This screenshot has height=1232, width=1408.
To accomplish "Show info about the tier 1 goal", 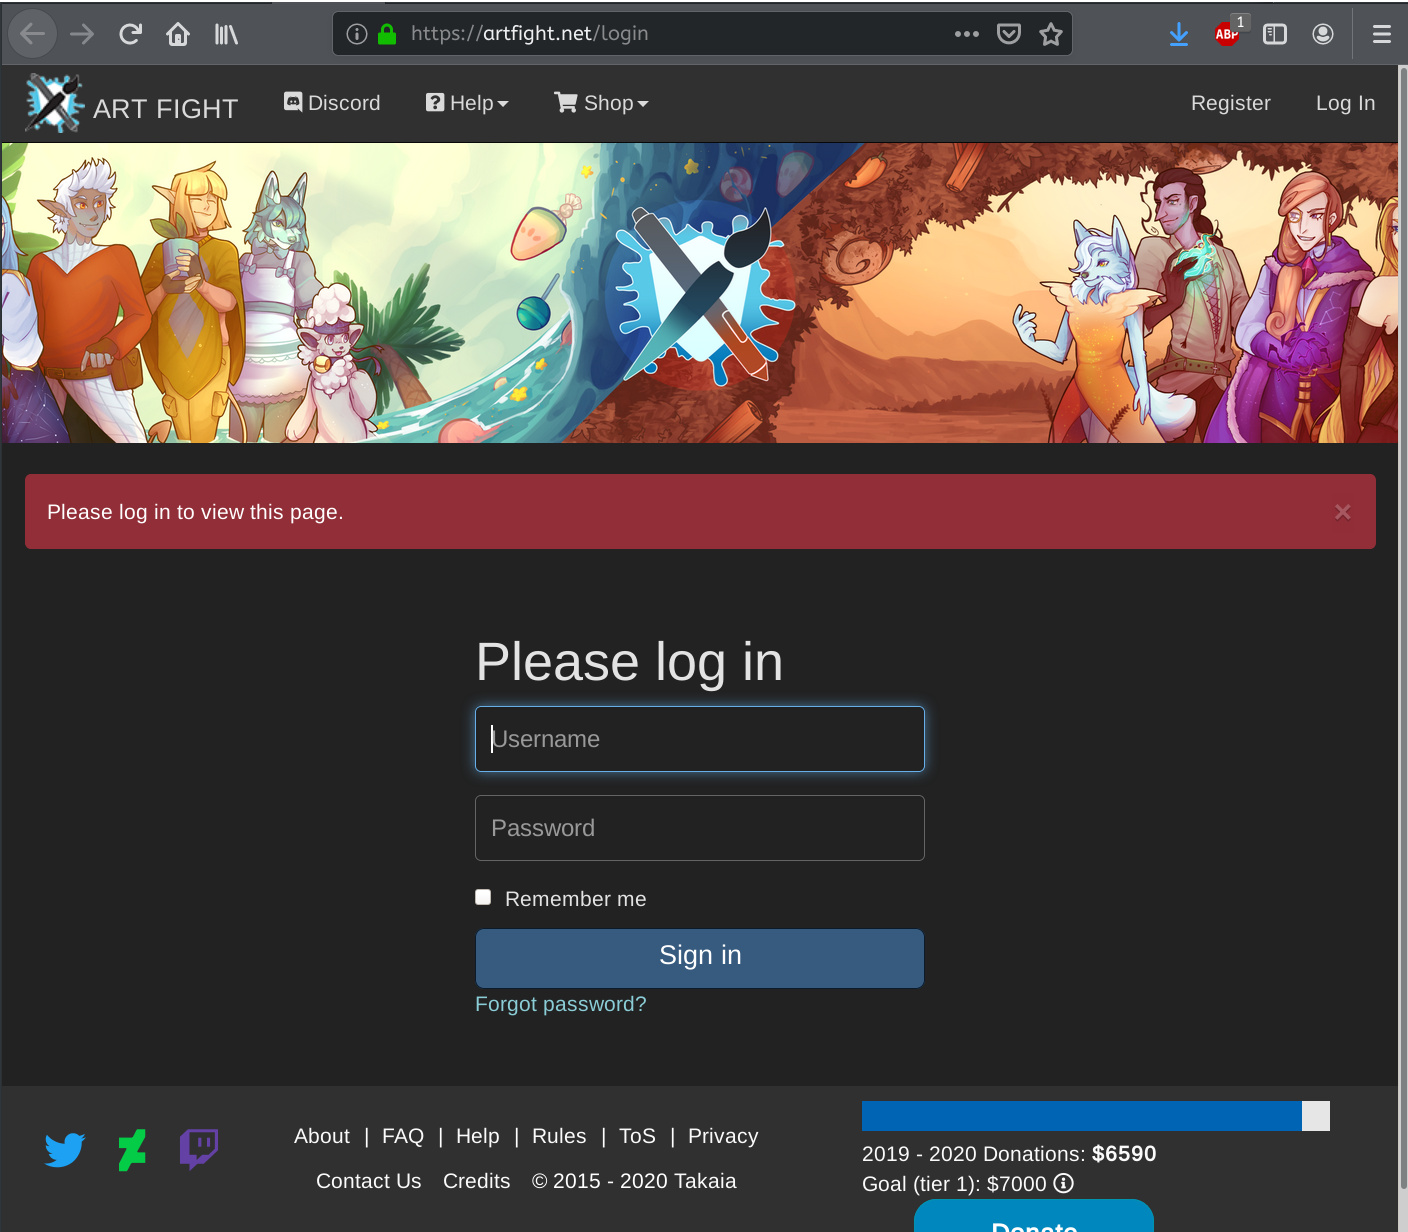I will [1064, 1184].
